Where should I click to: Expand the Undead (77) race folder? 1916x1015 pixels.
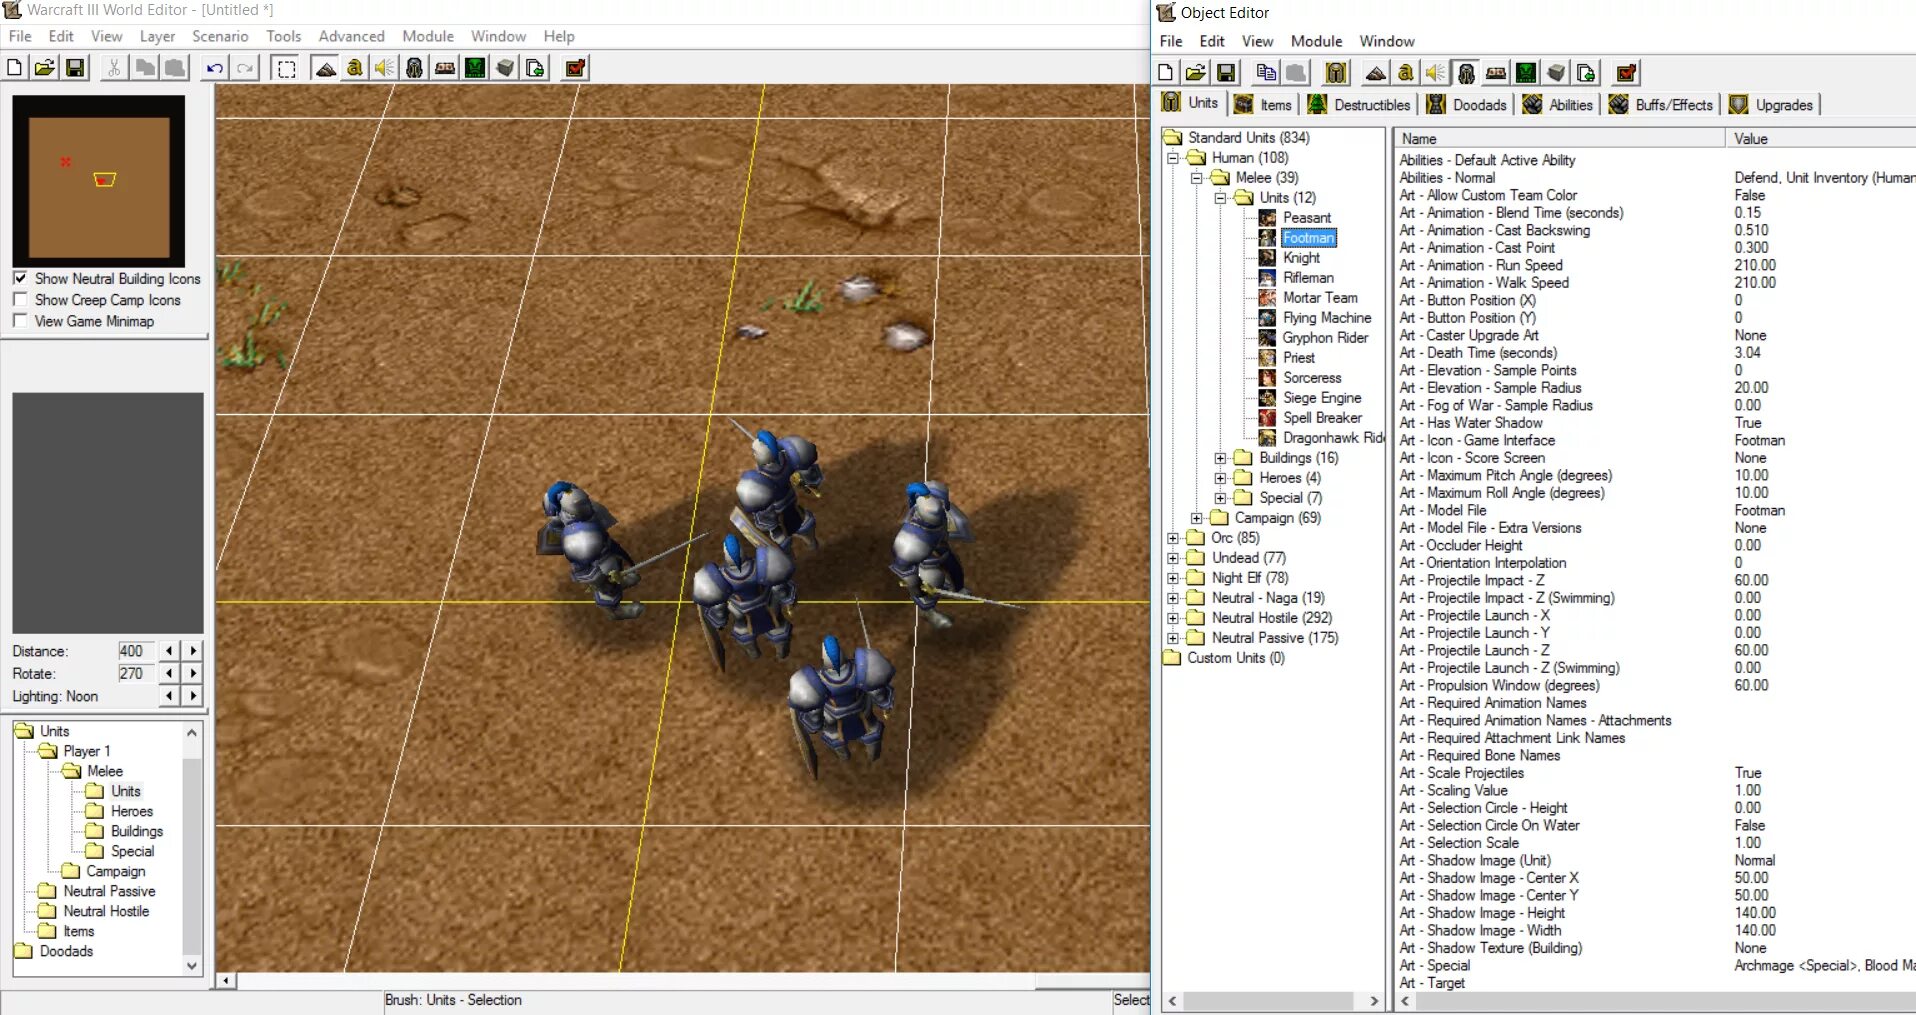tap(1173, 558)
